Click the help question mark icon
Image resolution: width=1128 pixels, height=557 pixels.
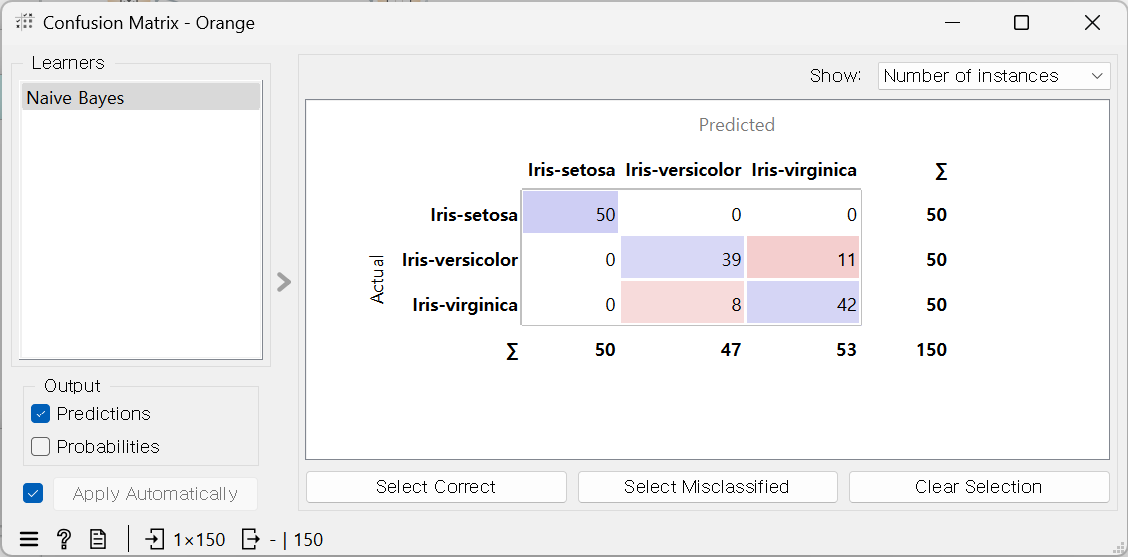(64, 540)
